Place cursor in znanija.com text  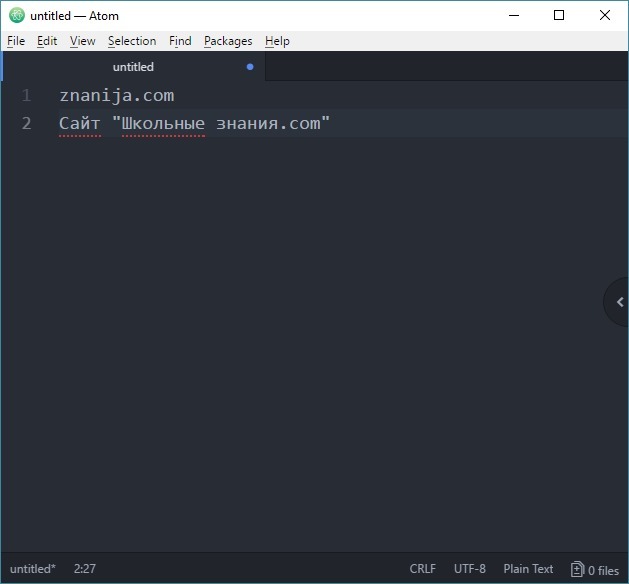[x=117, y=96]
